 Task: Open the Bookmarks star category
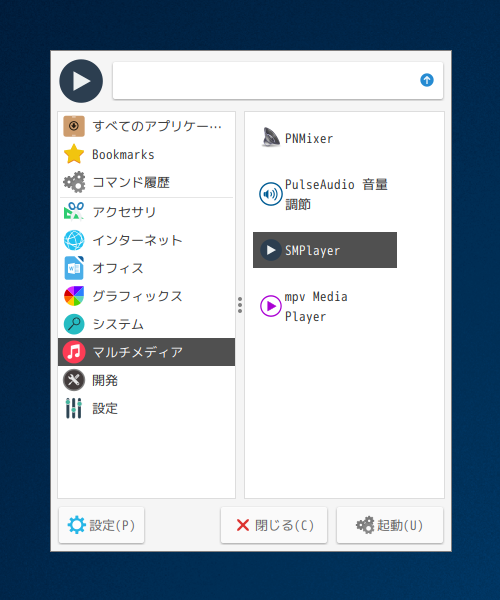coord(146,154)
